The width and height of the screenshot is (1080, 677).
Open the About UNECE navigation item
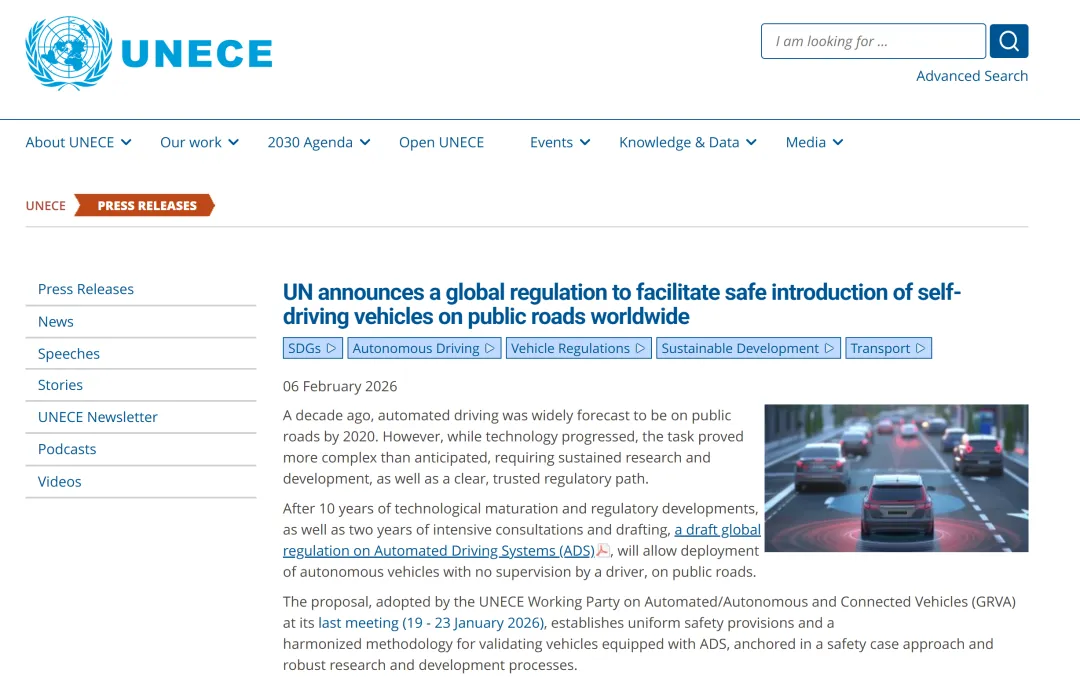pos(70,143)
